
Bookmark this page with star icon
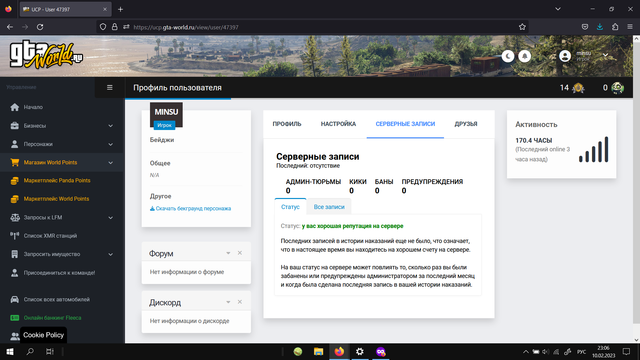(x=522, y=27)
